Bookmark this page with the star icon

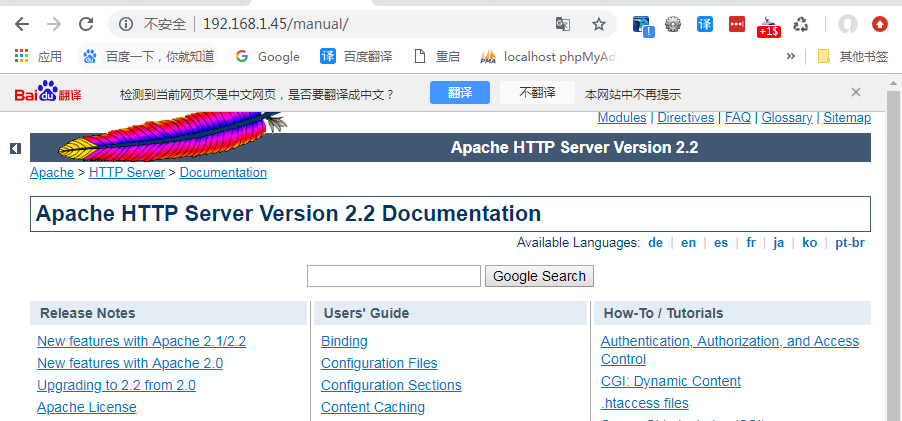pos(599,24)
